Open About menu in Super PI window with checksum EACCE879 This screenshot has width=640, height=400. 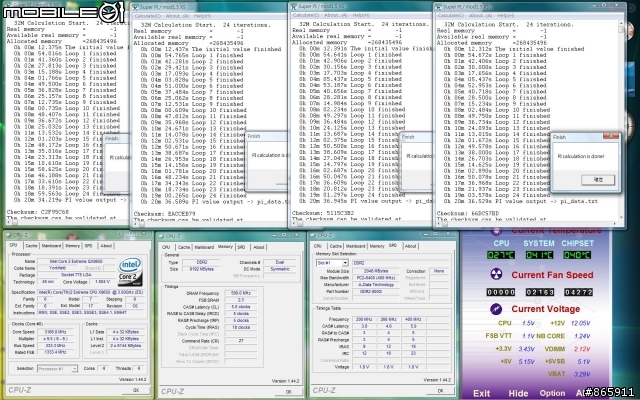coord(177,16)
